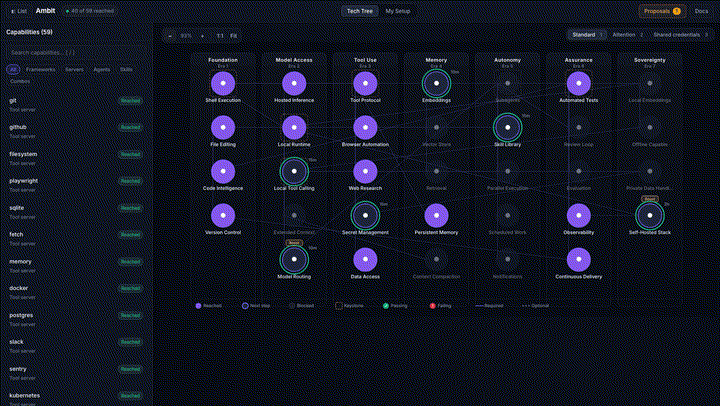Select the Local Embeddings node
The height and width of the screenshot is (406, 720).
(x=650, y=84)
